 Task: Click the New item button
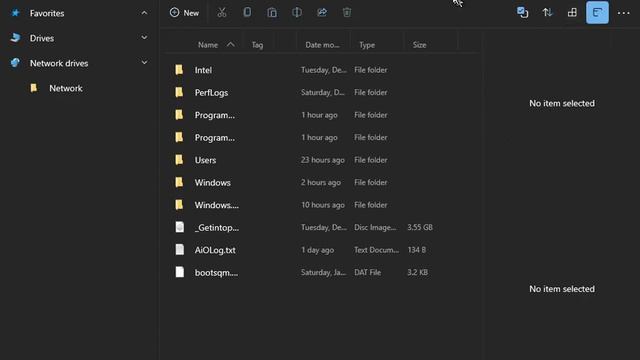tap(184, 13)
